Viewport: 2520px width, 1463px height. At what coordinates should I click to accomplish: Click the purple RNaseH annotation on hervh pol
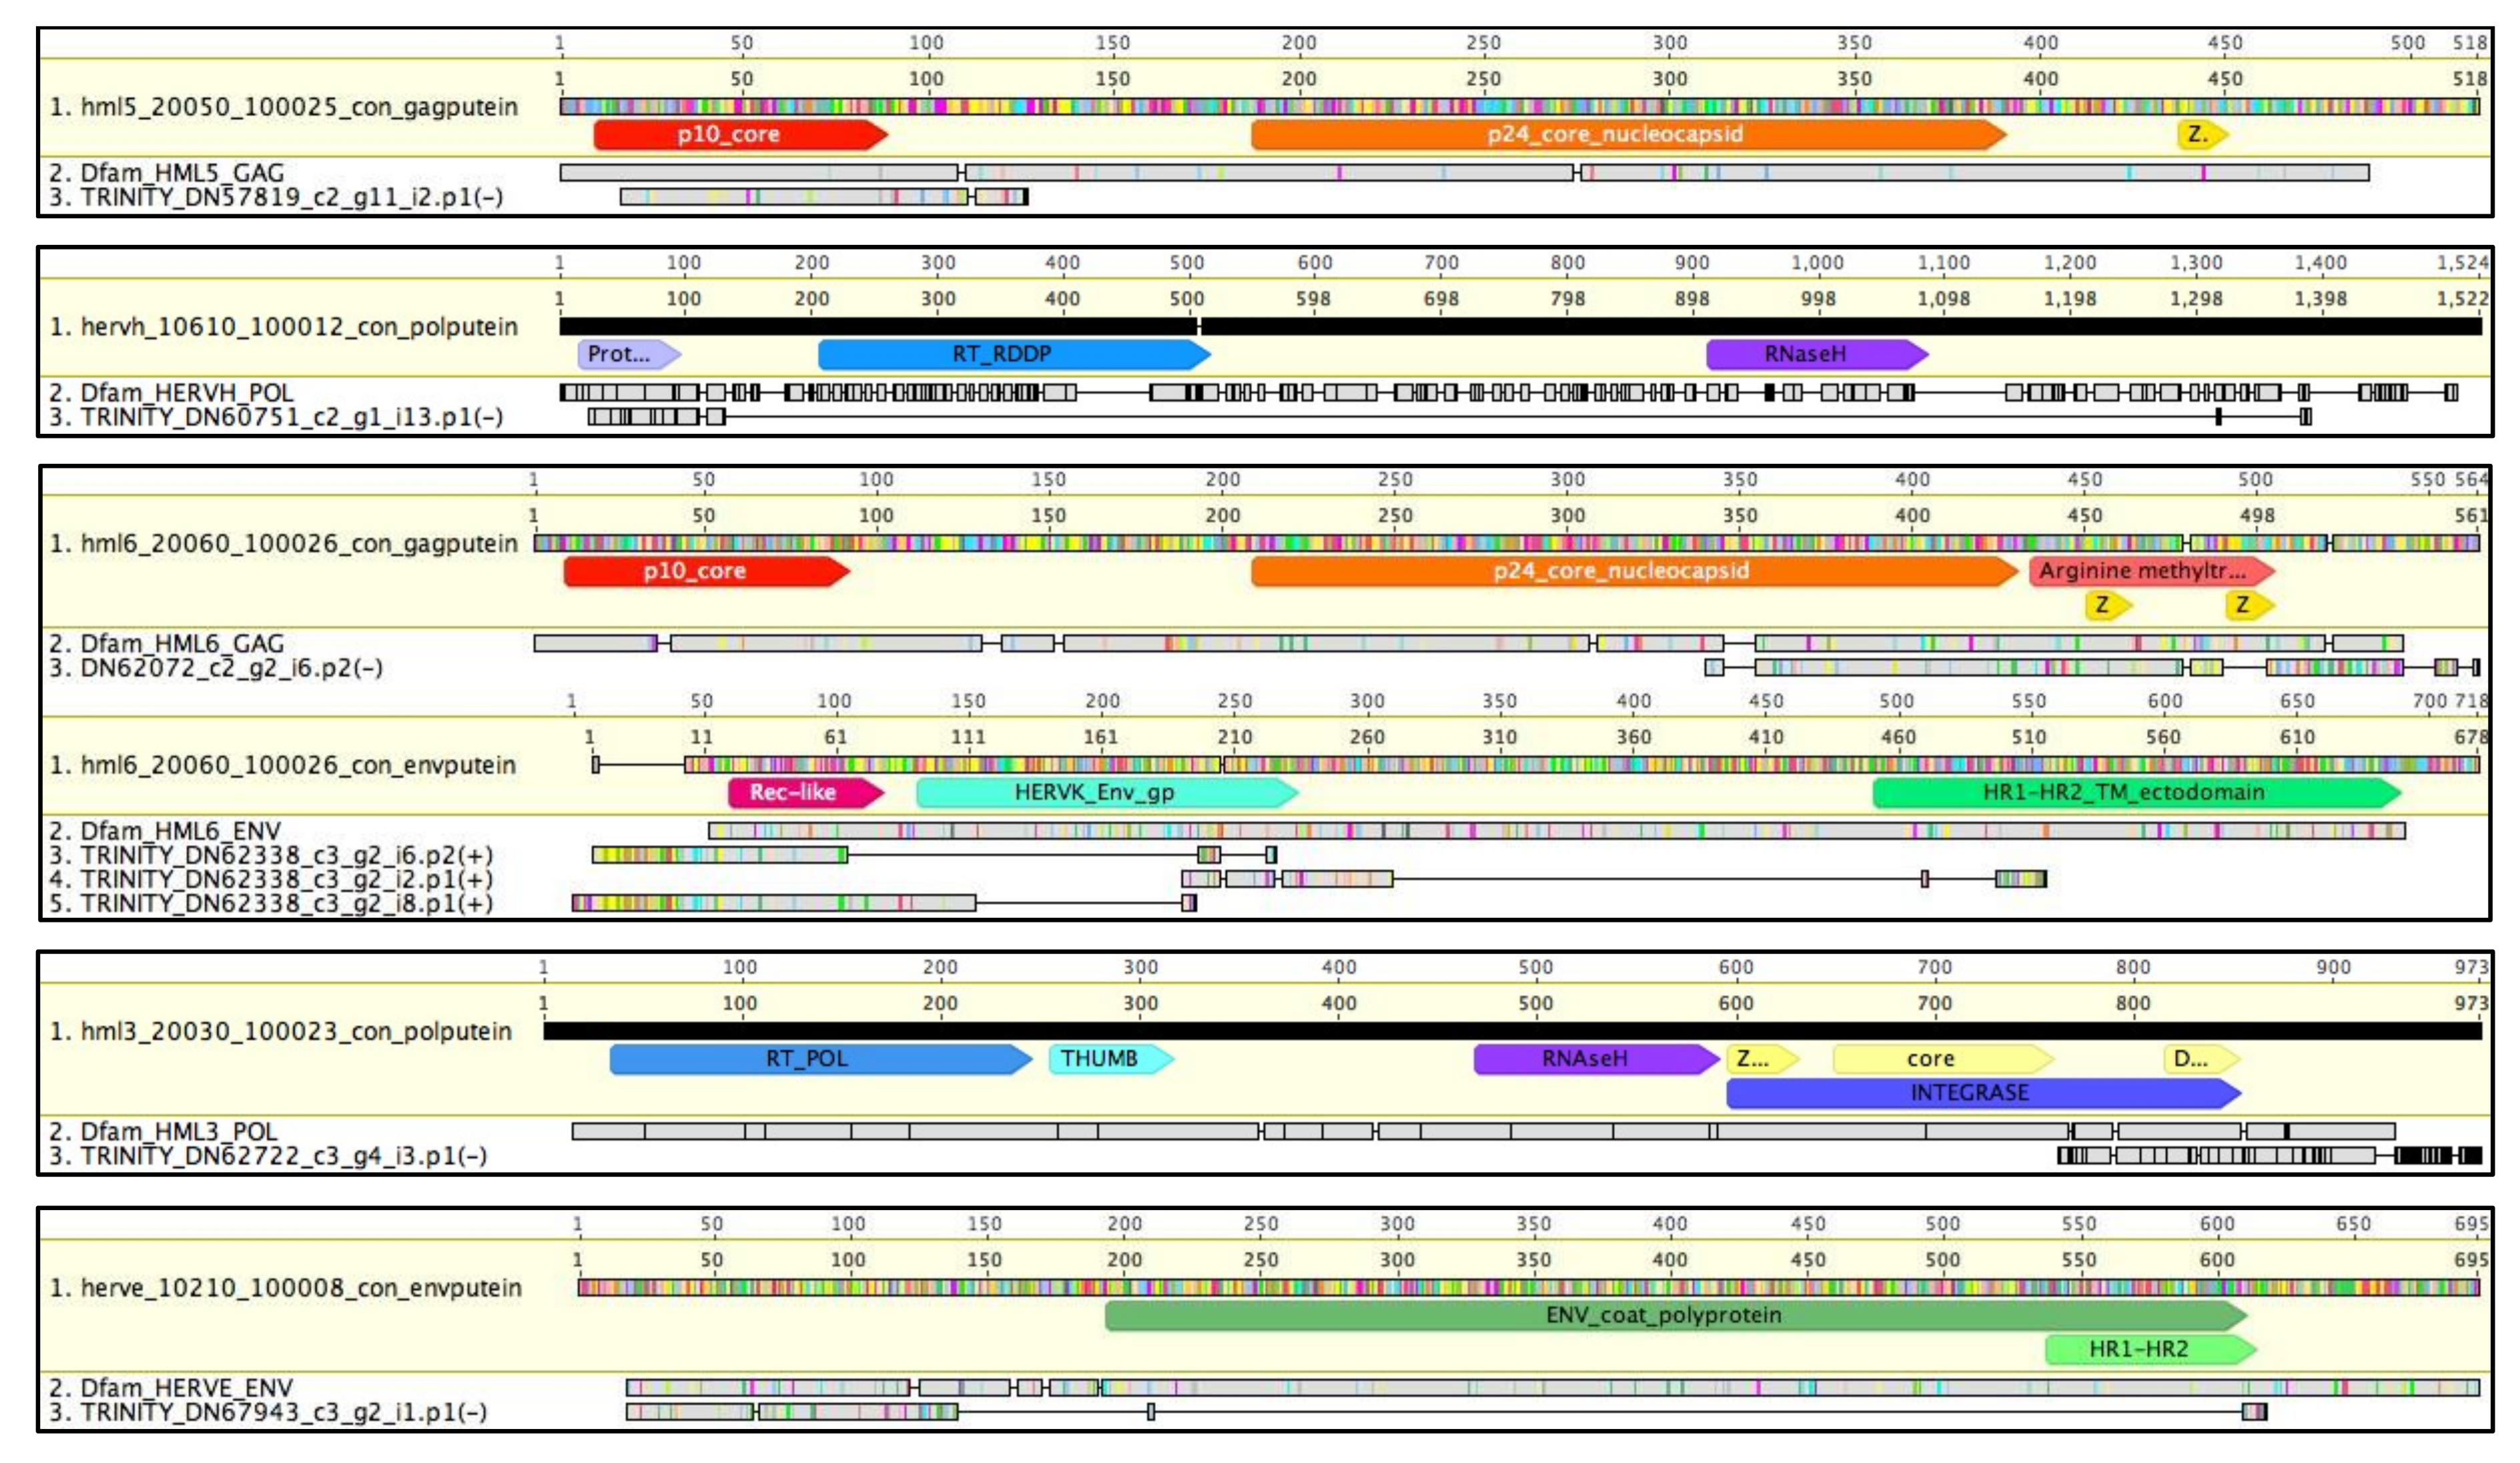[1817, 354]
